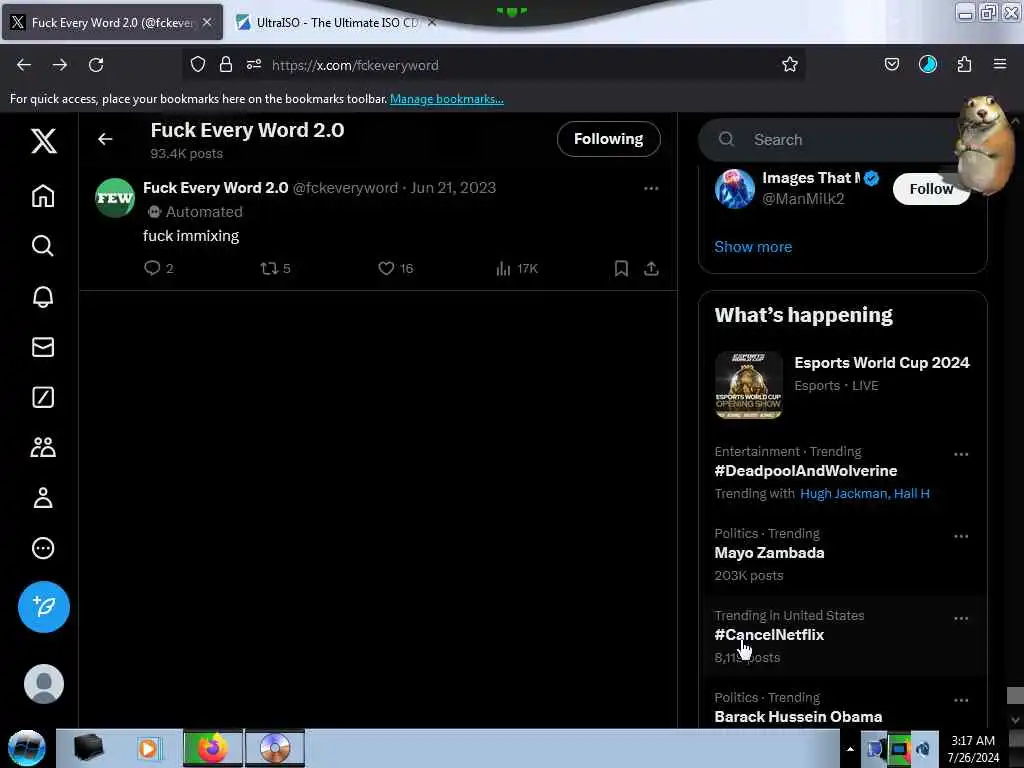Click browser Back arrow button
The image size is (1024, 768).
(x=24, y=65)
